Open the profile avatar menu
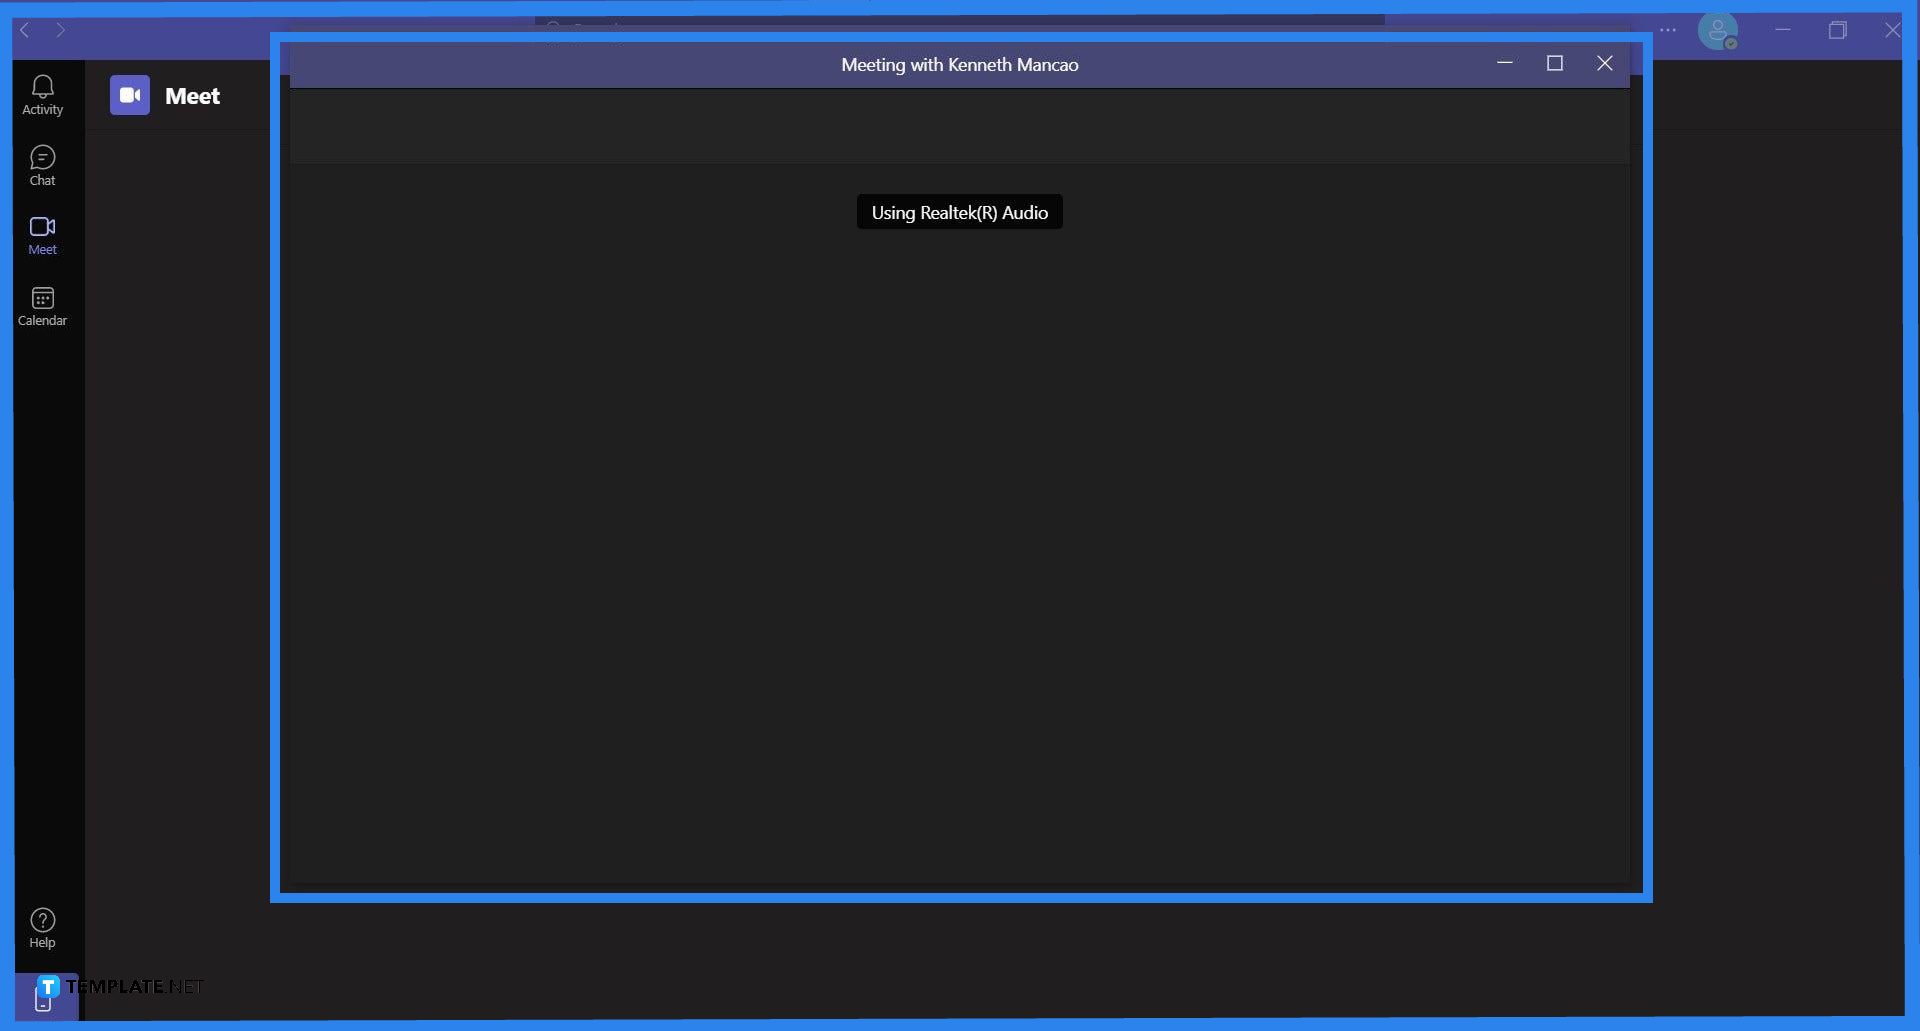 pos(1717,31)
